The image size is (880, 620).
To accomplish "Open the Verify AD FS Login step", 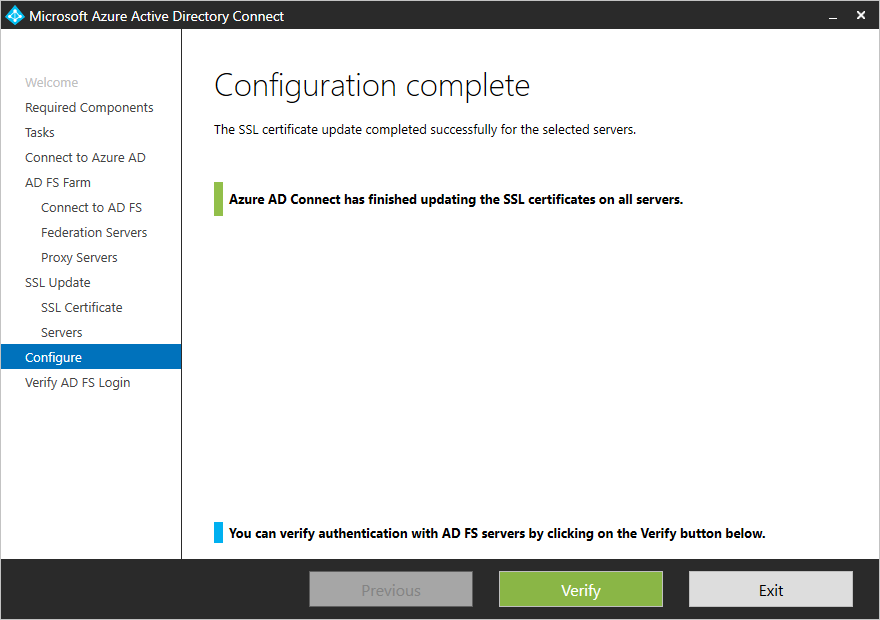I will click(x=77, y=383).
